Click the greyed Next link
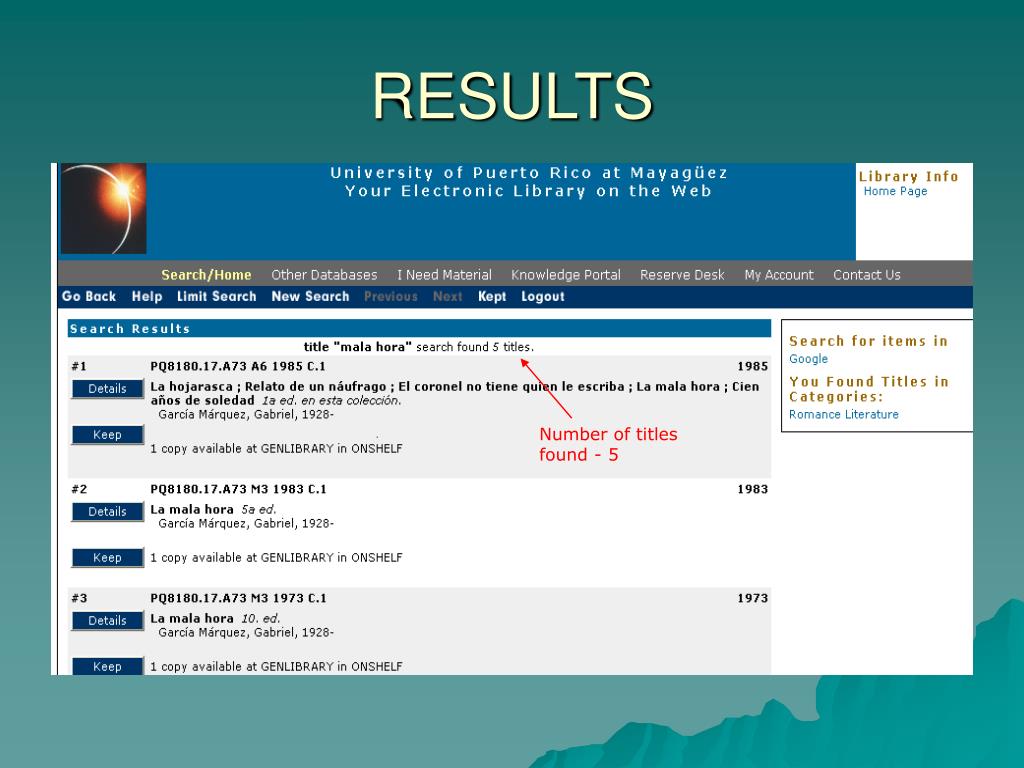Image resolution: width=1024 pixels, height=768 pixels. (x=447, y=296)
